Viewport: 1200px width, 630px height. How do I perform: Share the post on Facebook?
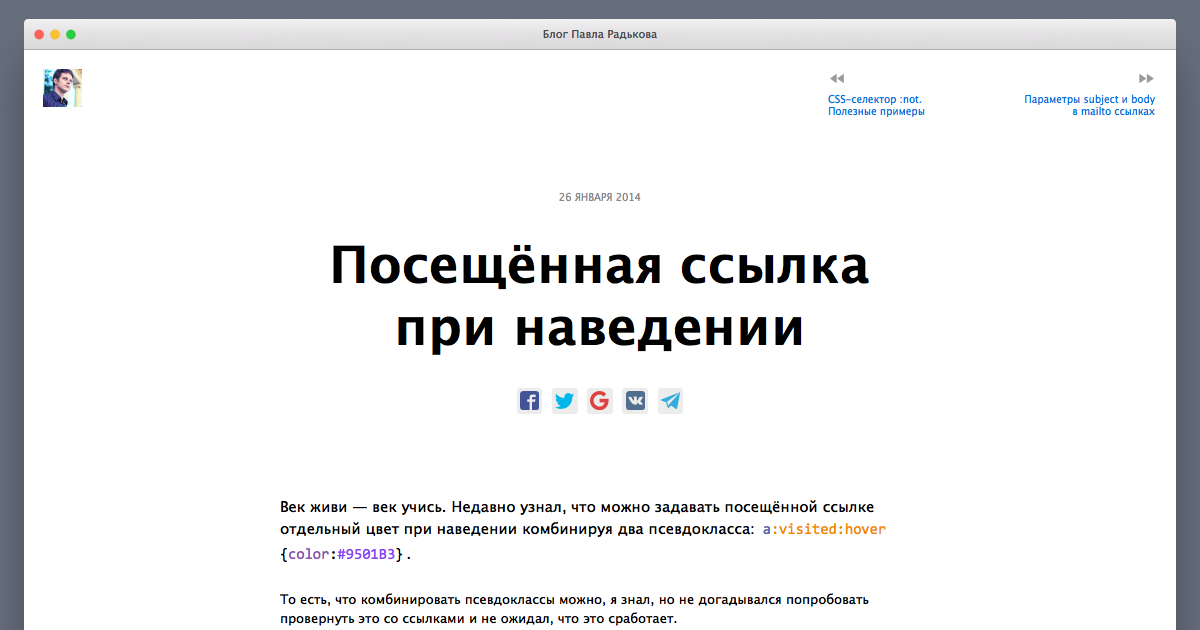point(529,401)
